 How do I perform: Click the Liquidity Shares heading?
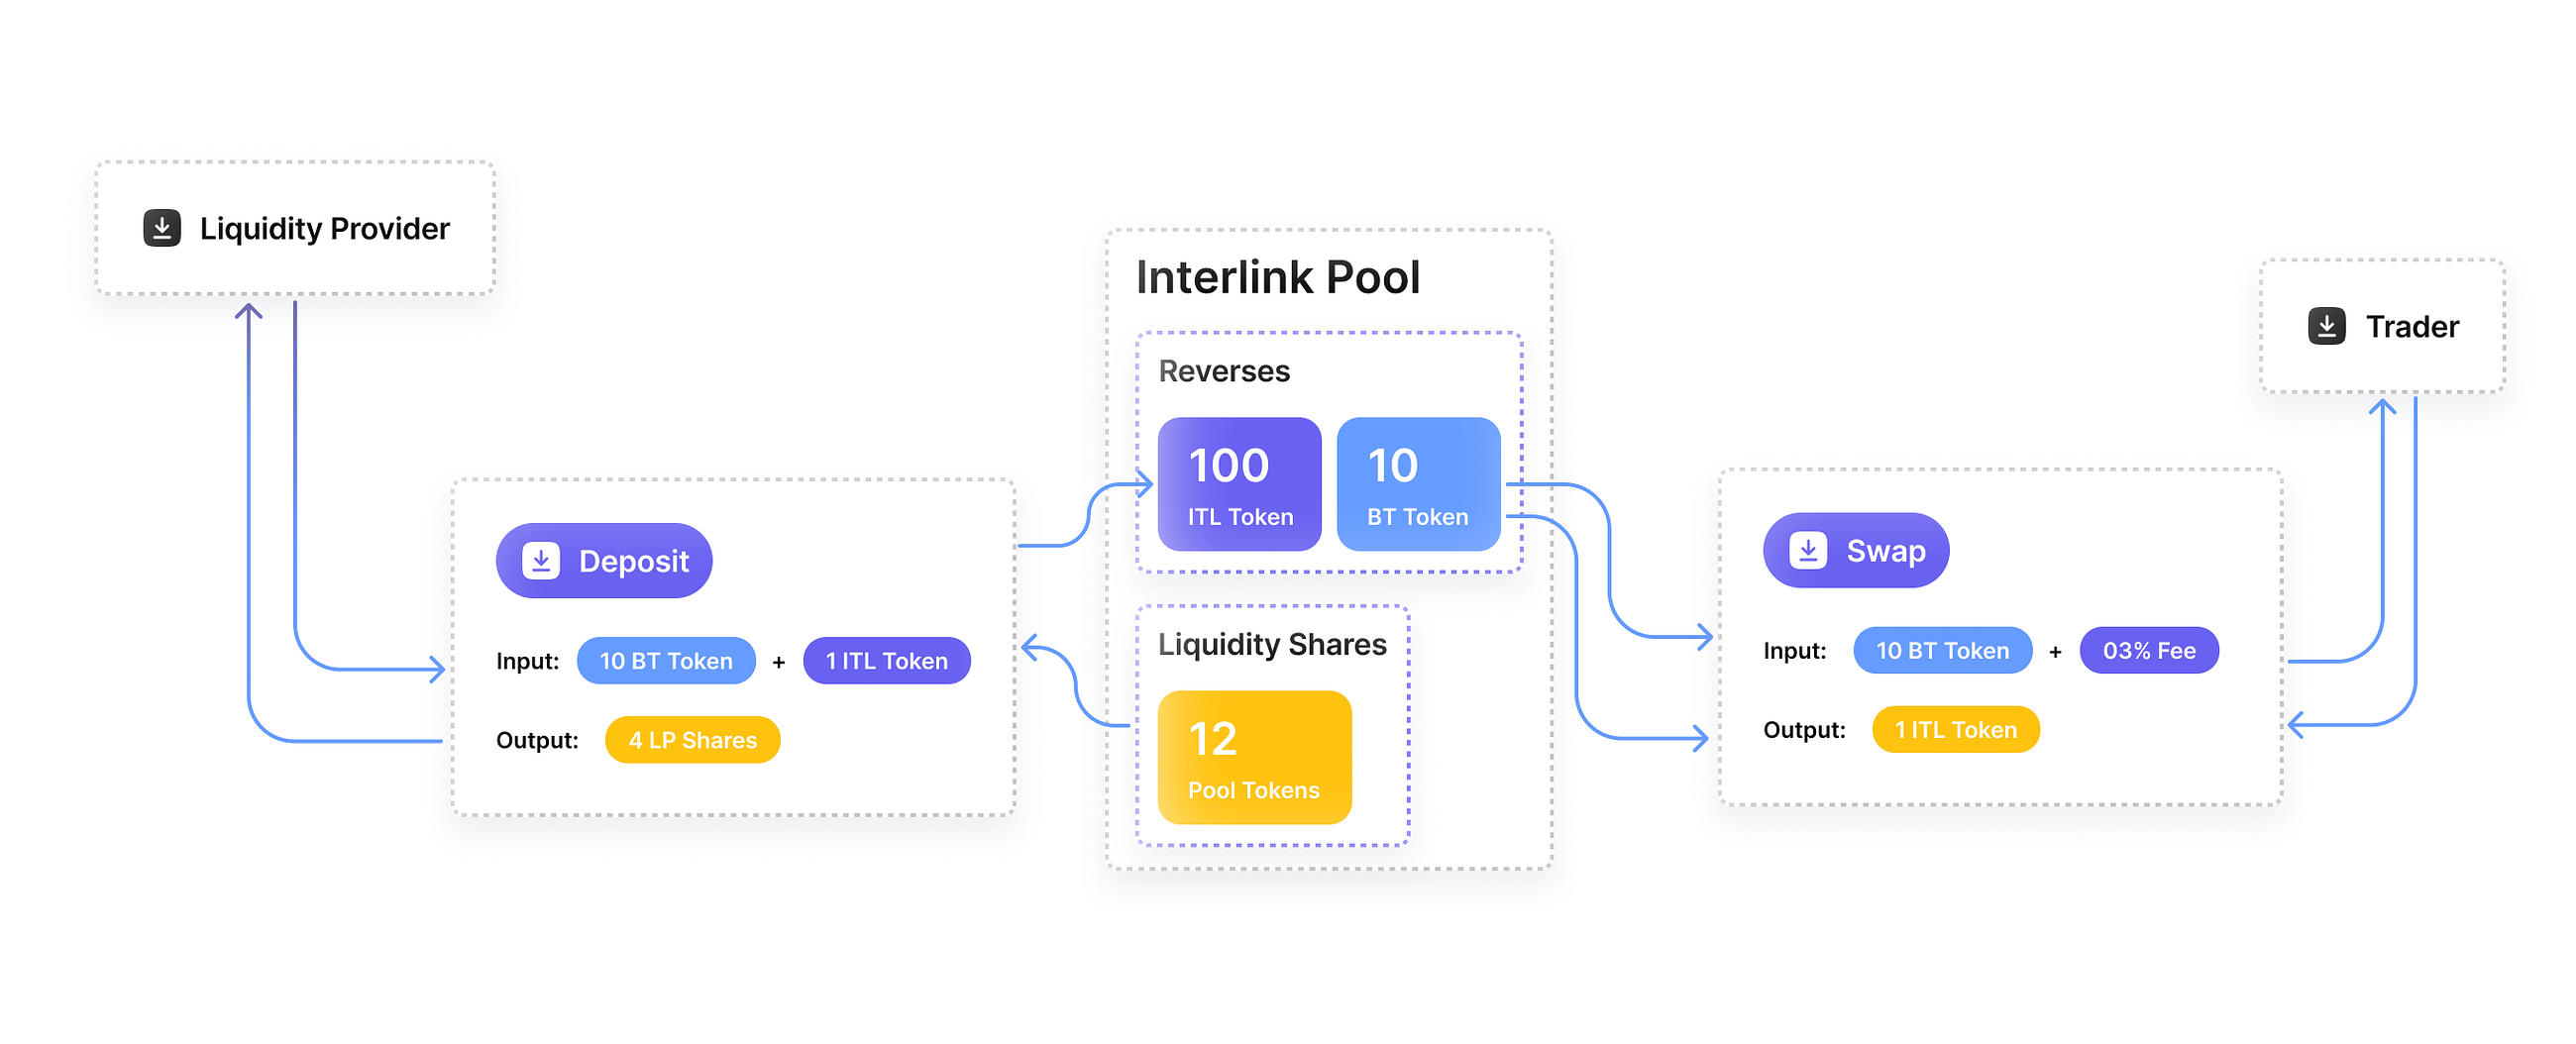1272,645
